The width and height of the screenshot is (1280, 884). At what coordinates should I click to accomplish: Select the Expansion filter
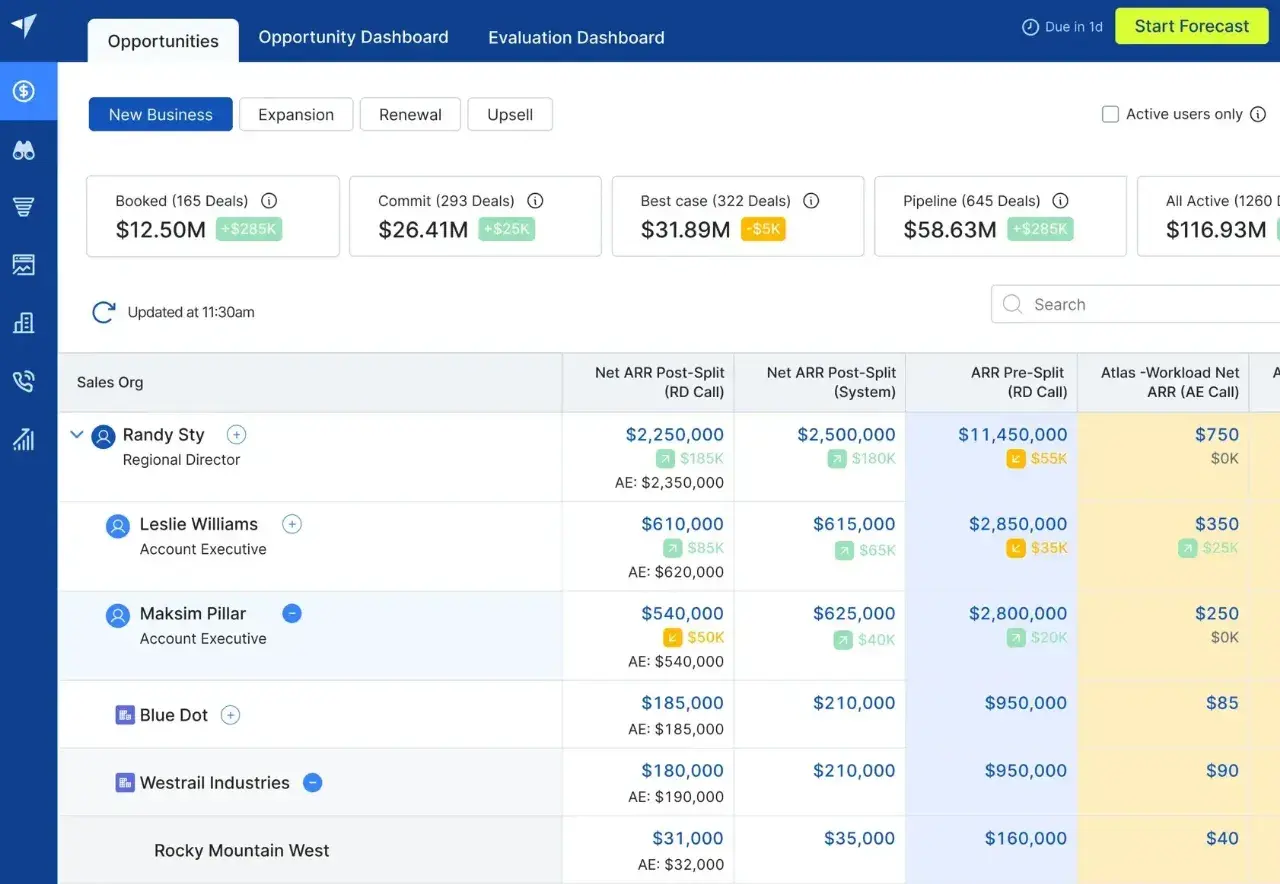(296, 115)
